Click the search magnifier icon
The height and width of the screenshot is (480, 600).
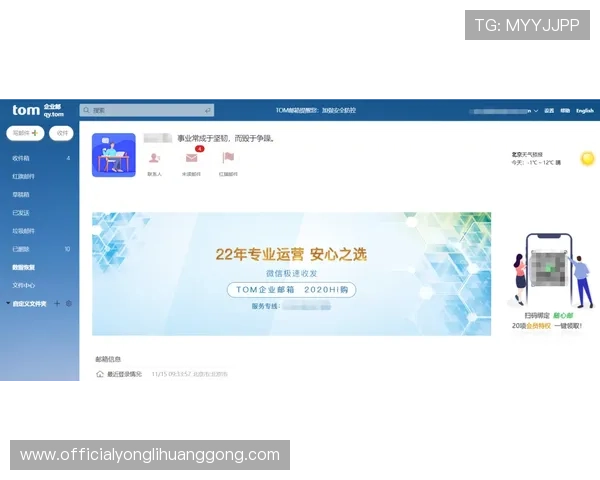pyautogui.click(x=86, y=110)
